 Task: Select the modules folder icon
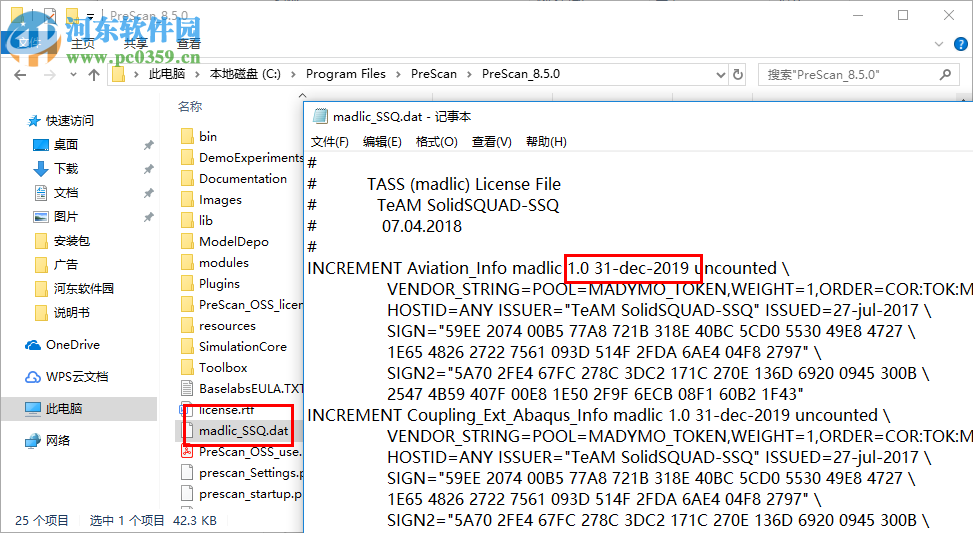click(187, 262)
